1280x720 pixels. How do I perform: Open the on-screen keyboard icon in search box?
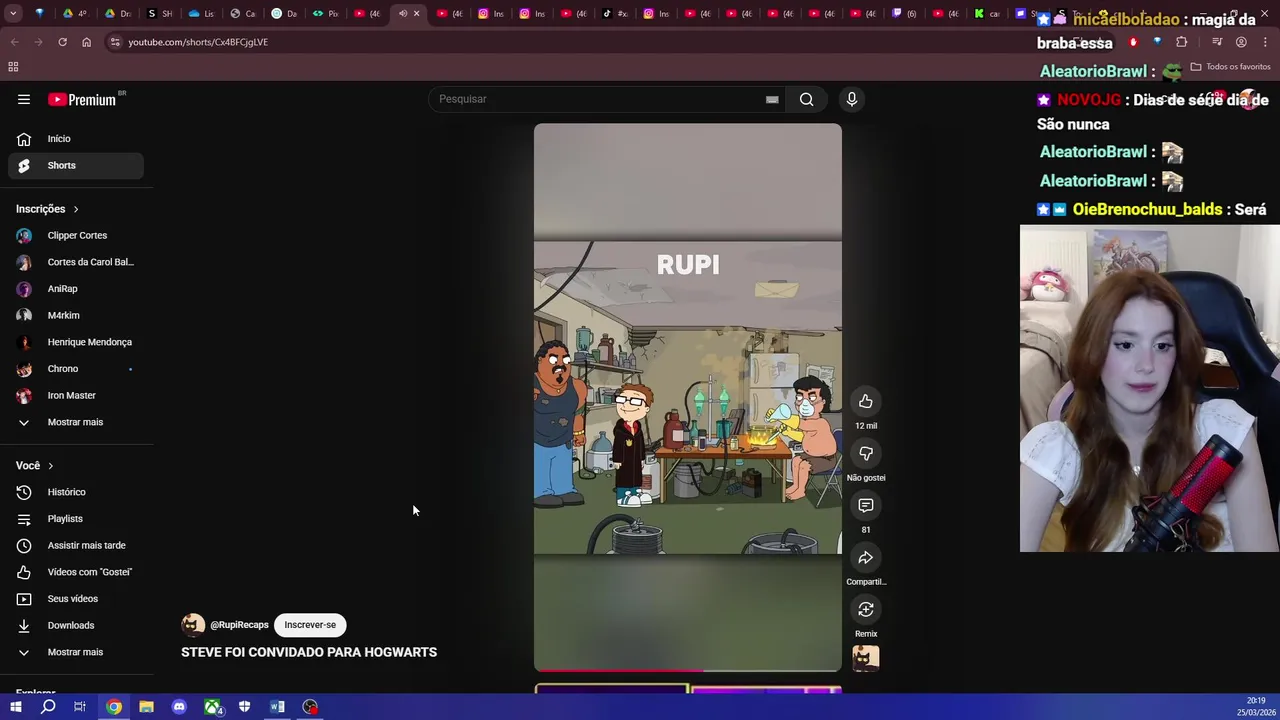[x=772, y=99]
